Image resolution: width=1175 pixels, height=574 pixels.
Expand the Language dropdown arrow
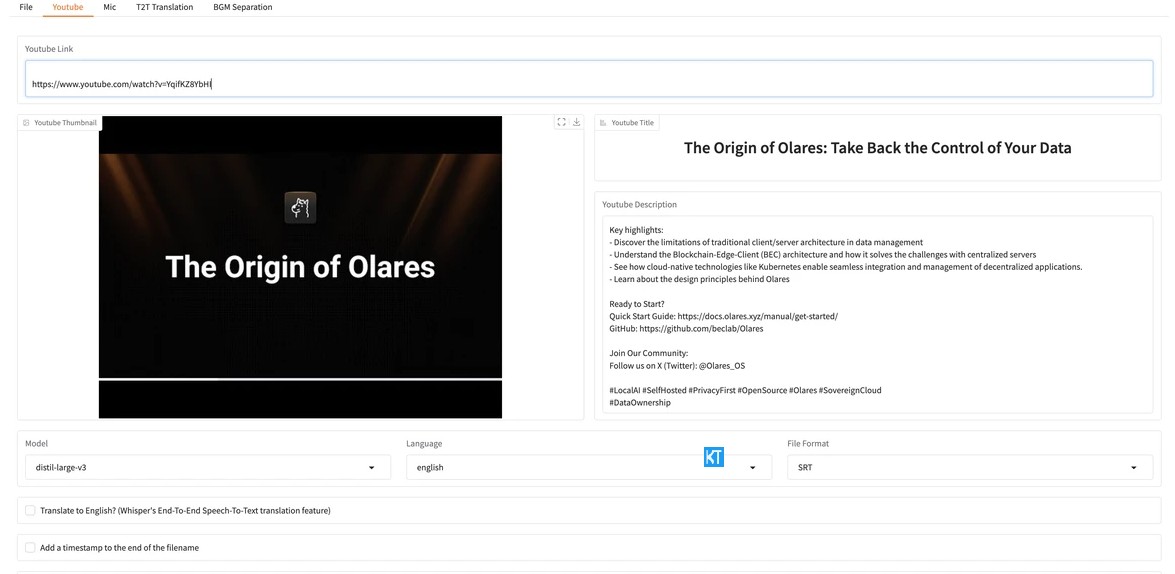tap(752, 467)
